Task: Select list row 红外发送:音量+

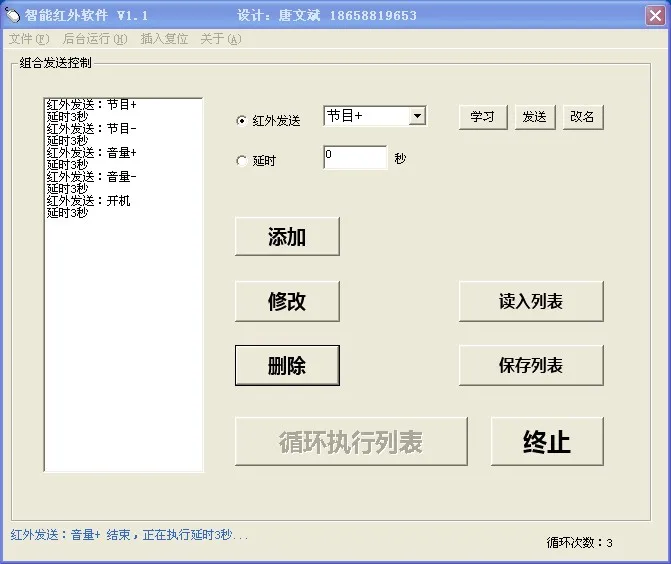Action: click(123, 152)
